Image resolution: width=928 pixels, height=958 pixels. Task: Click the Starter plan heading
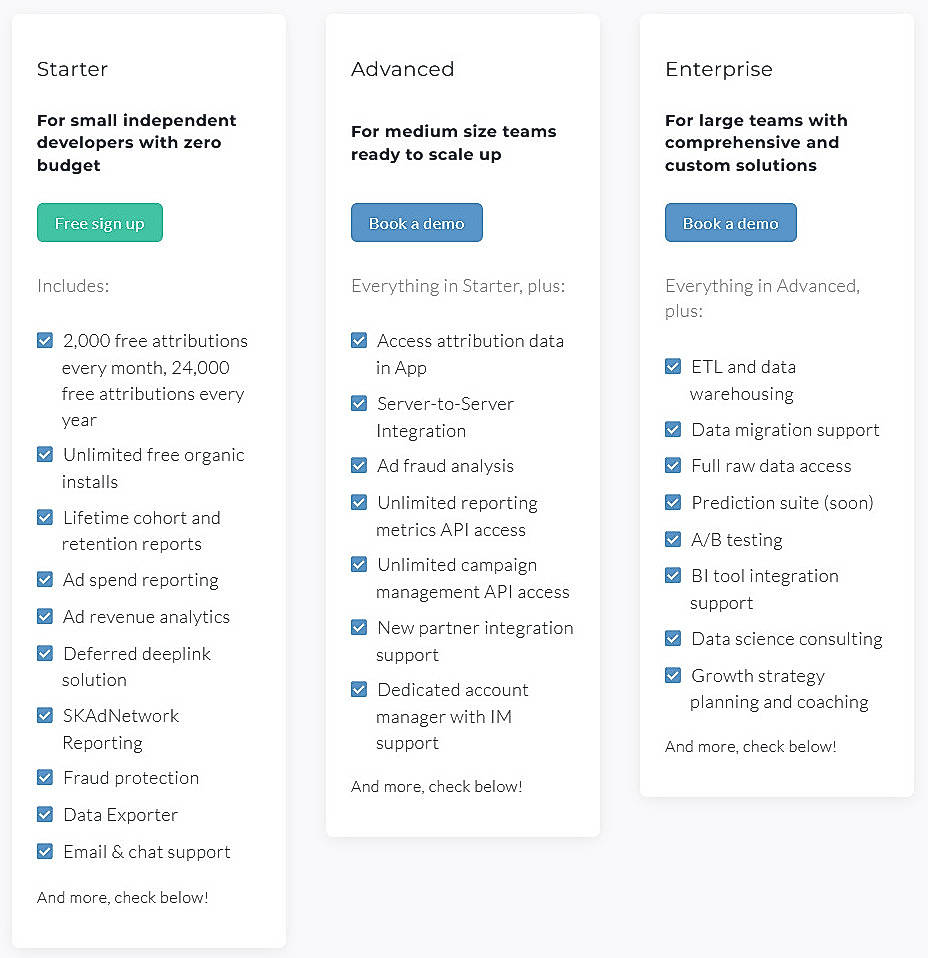click(x=72, y=69)
